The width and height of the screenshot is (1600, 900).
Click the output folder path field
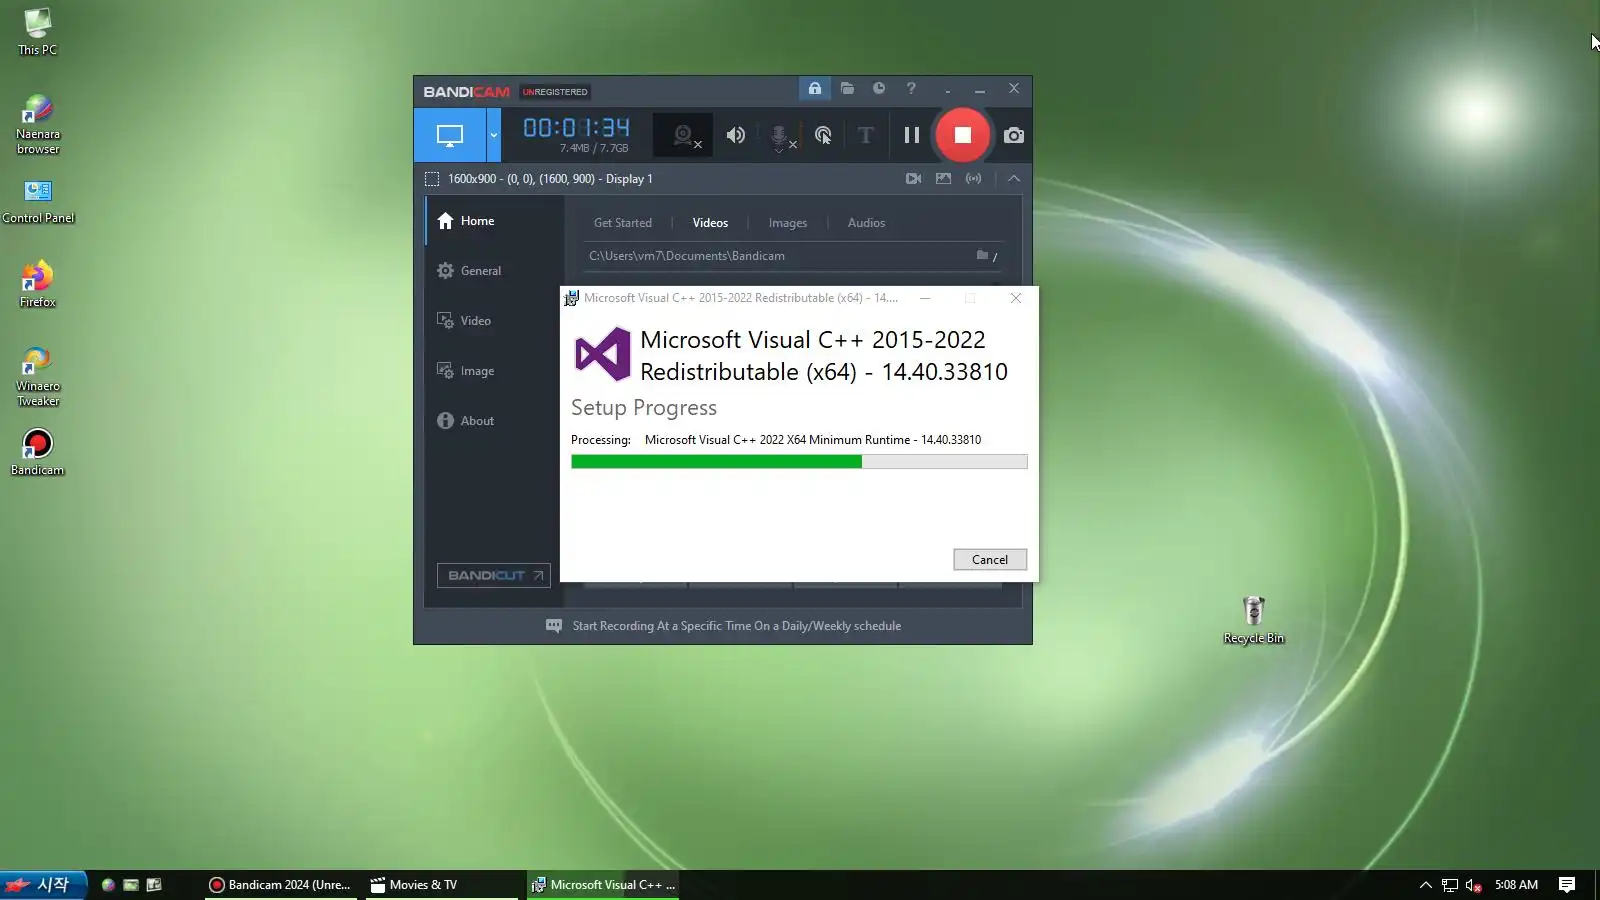(777, 256)
